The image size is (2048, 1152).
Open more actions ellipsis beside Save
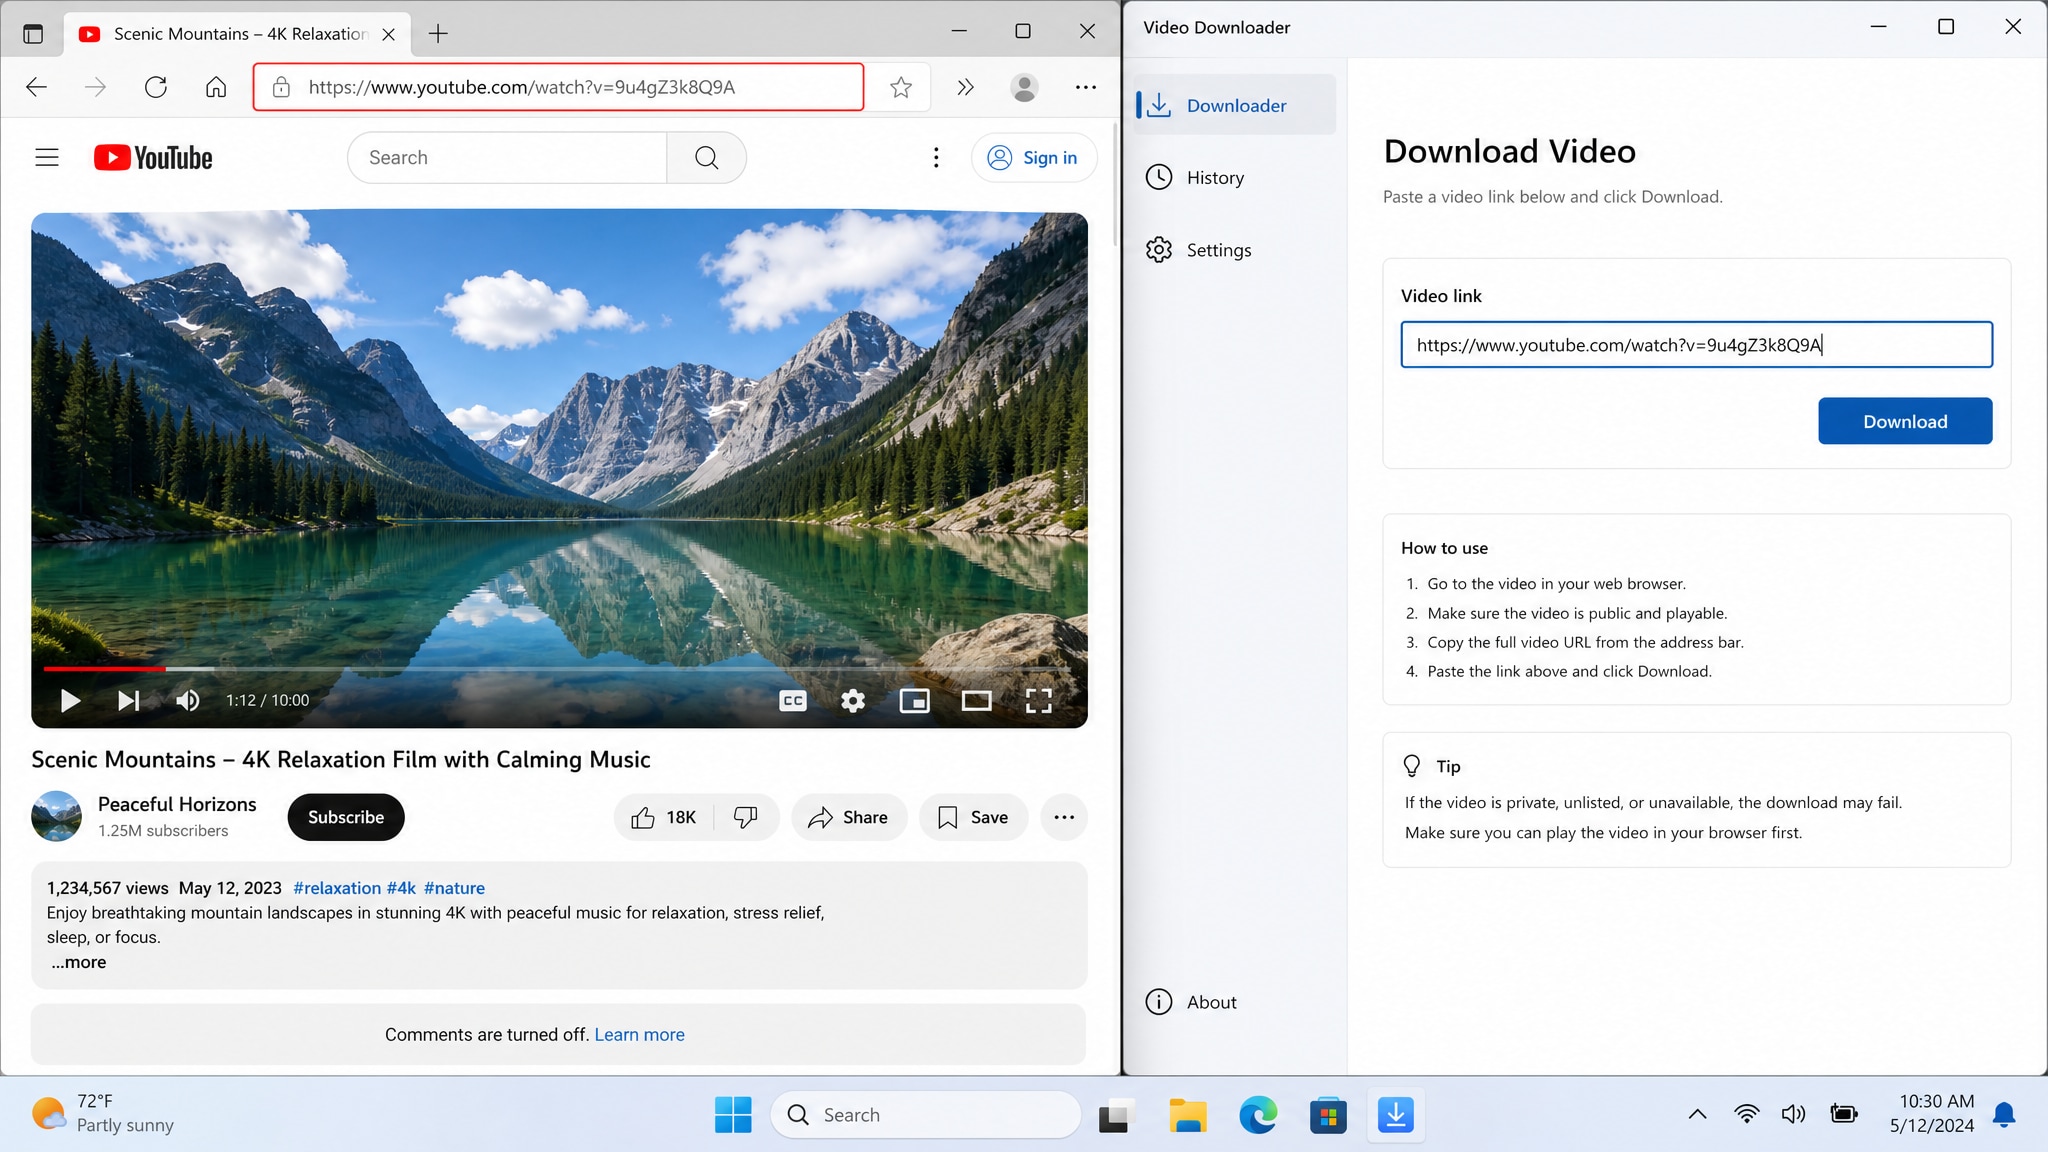1064,818
